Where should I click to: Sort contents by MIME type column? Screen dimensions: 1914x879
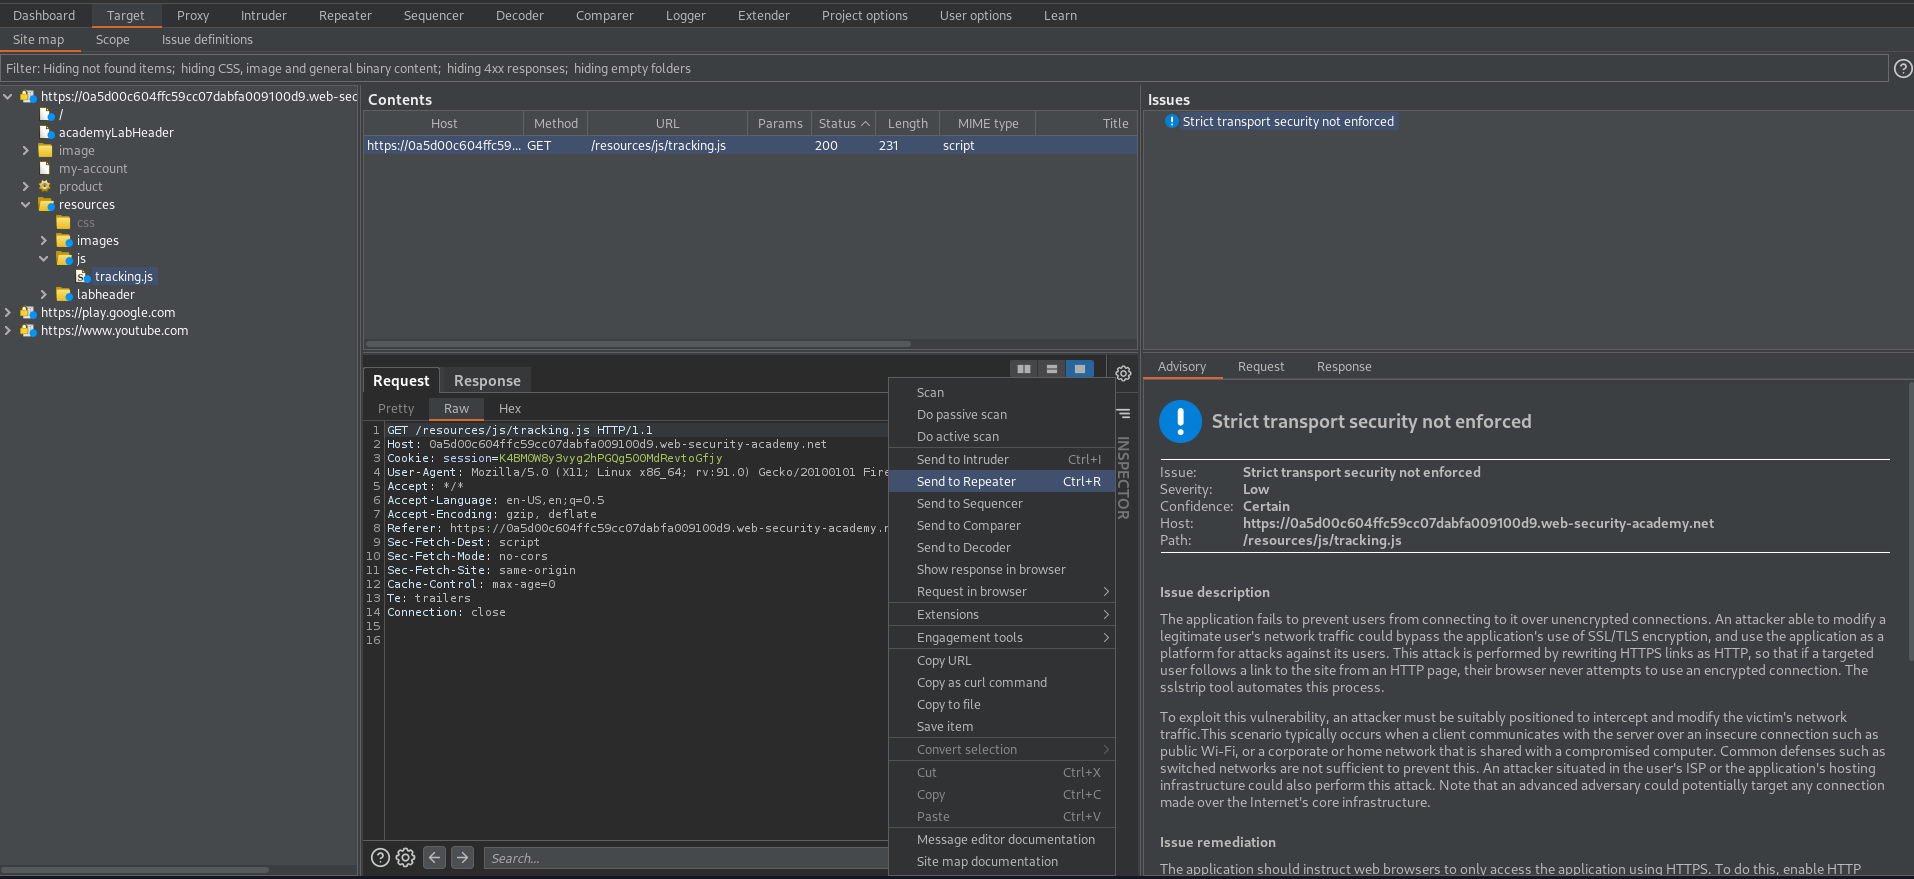coord(988,123)
